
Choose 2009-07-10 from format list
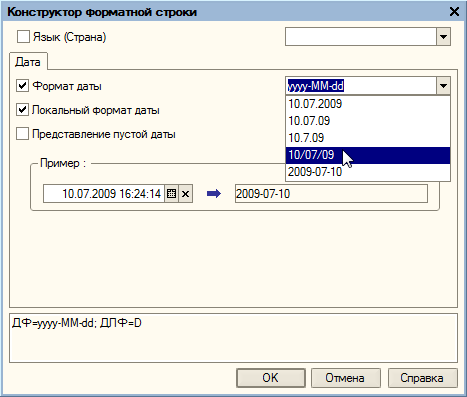368,172
